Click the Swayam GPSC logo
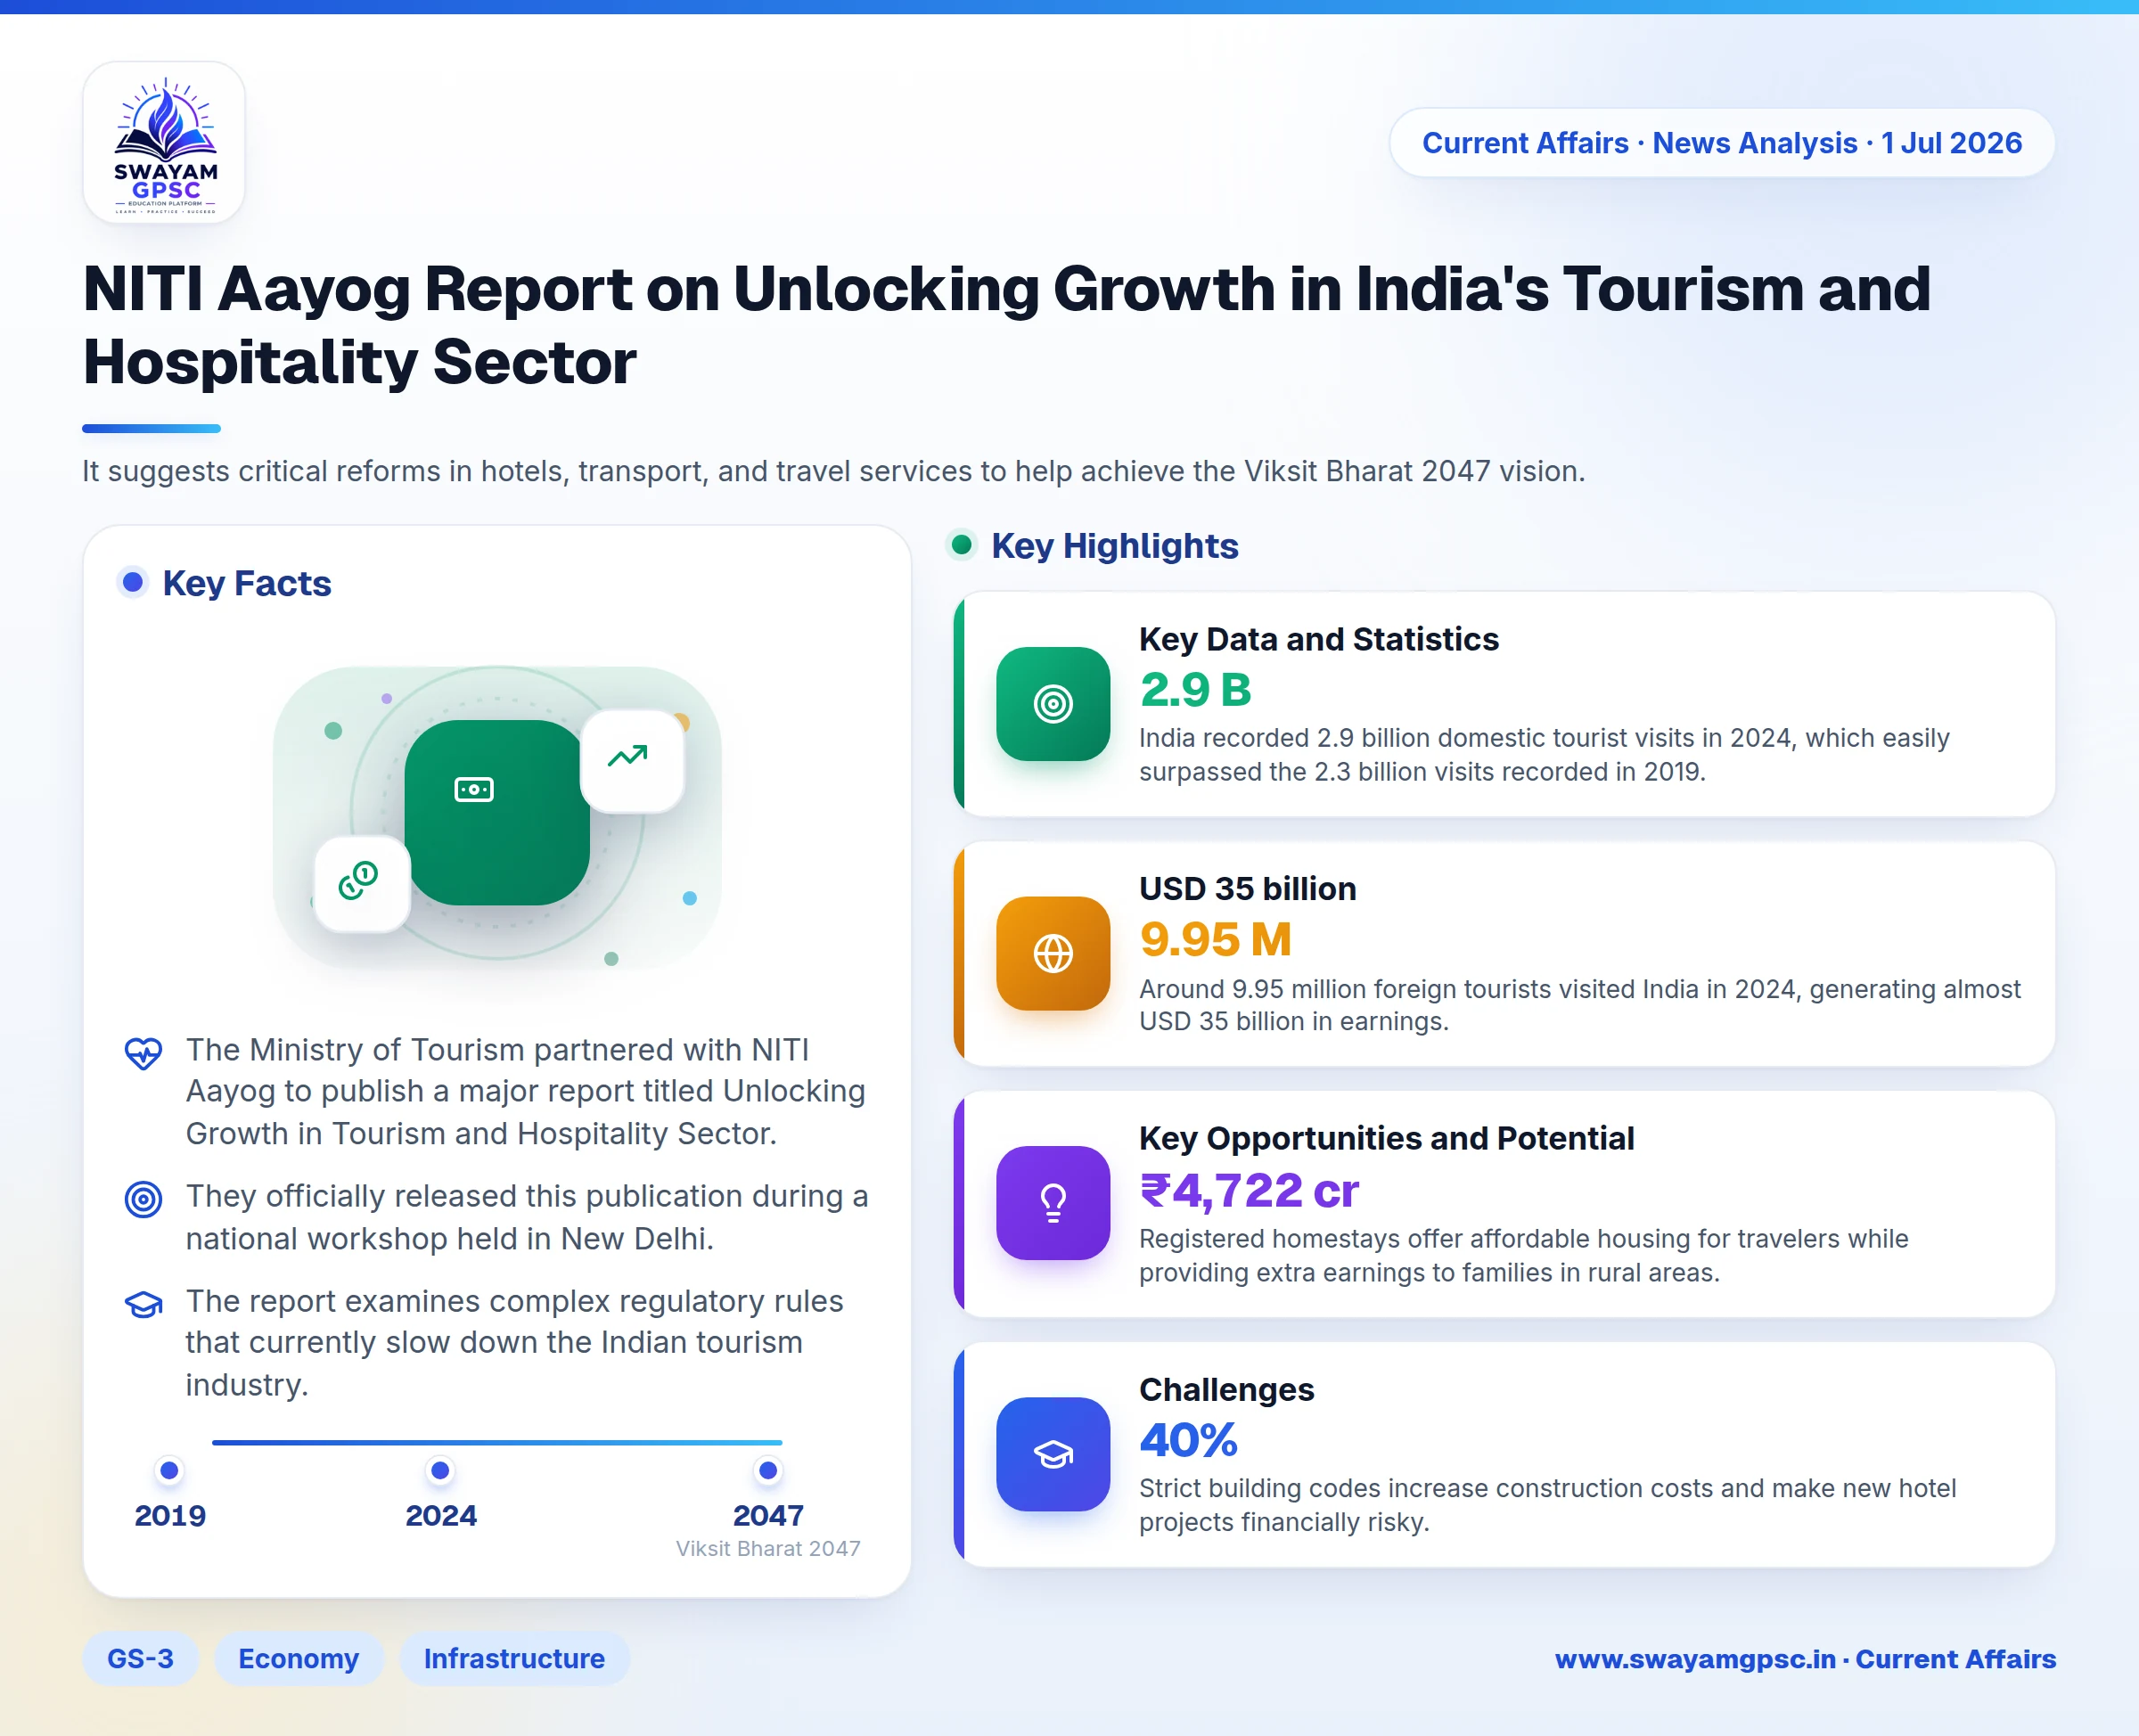The width and height of the screenshot is (2139, 1736). 164,143
